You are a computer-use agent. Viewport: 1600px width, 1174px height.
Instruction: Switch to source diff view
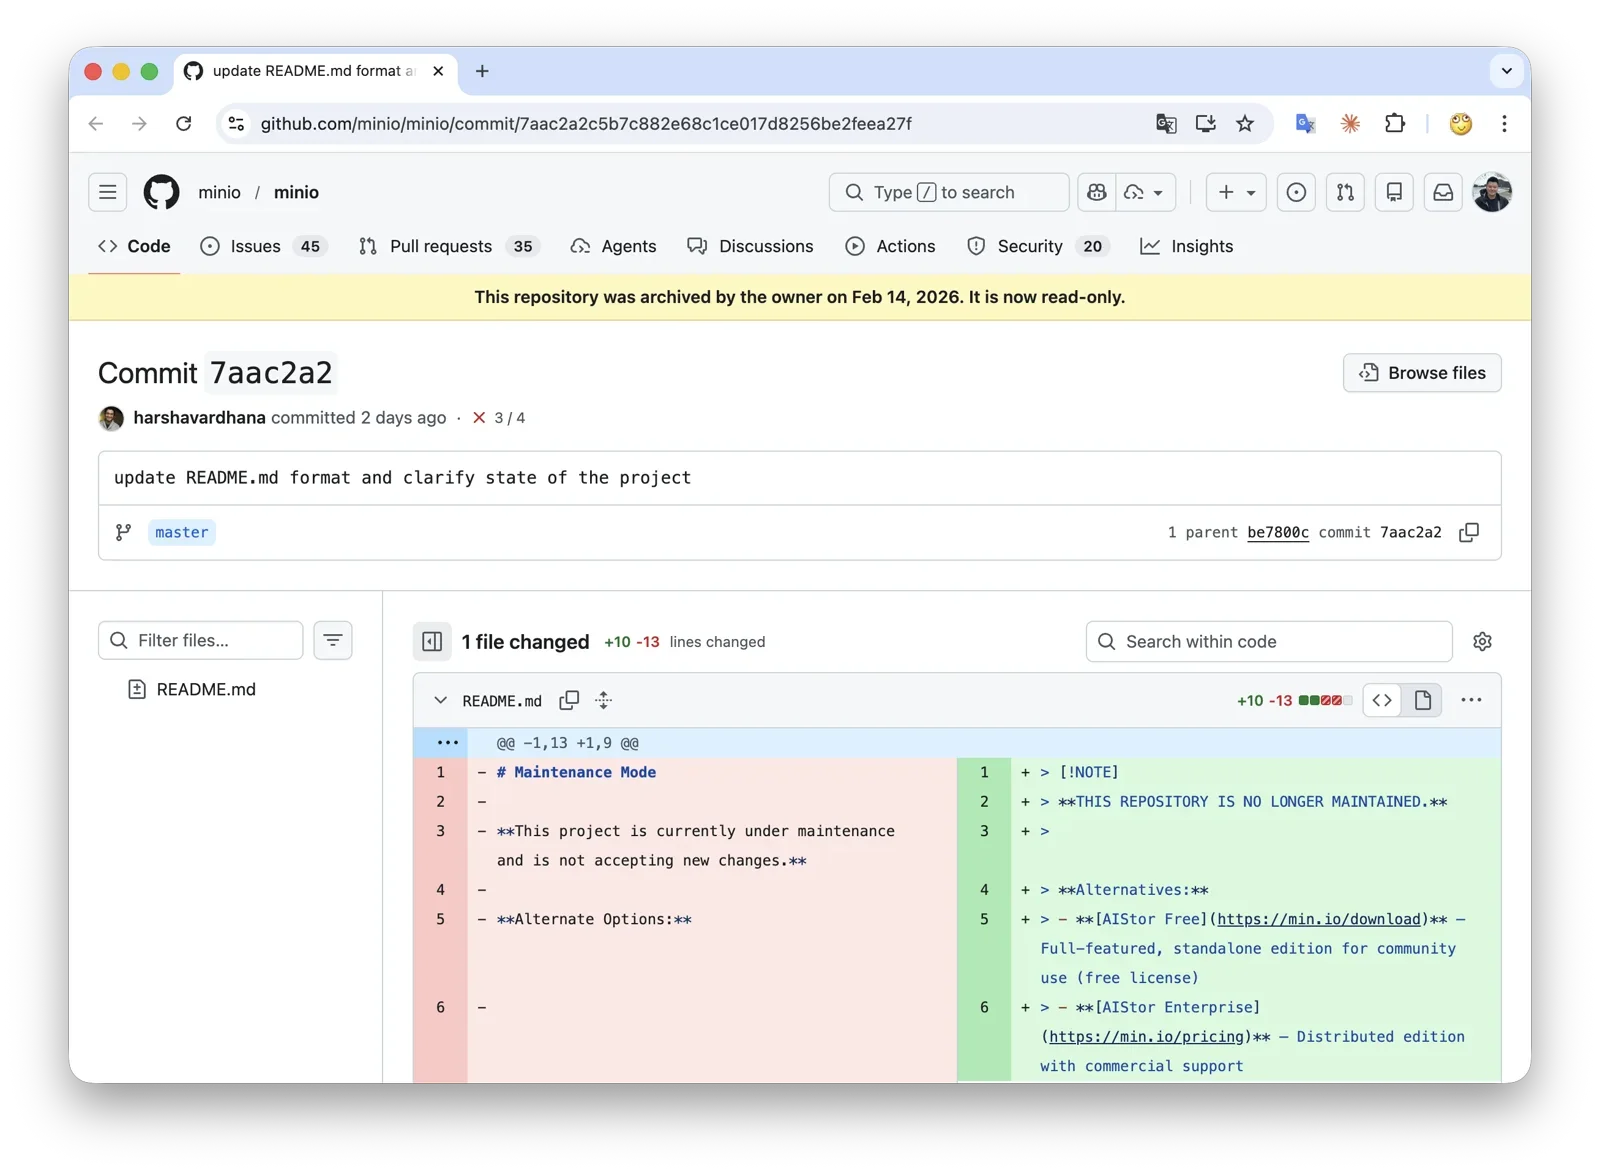click(x=1382, y=700)
